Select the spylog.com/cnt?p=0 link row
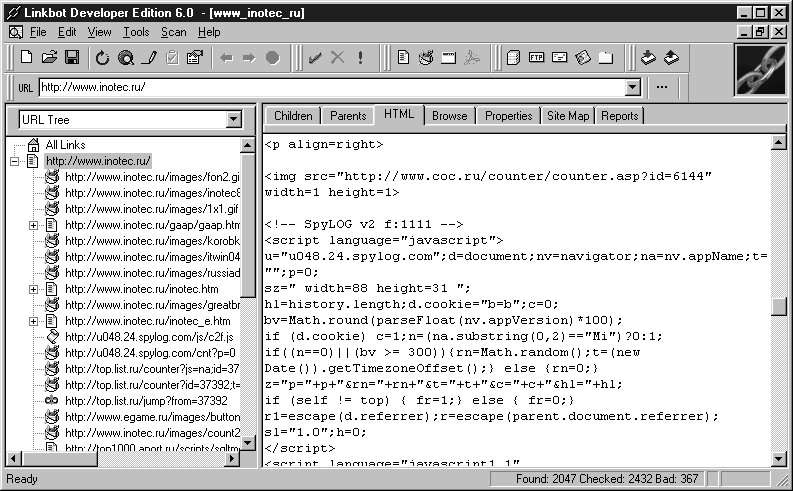This screenshot has height=491, width=793. (150, 353)
